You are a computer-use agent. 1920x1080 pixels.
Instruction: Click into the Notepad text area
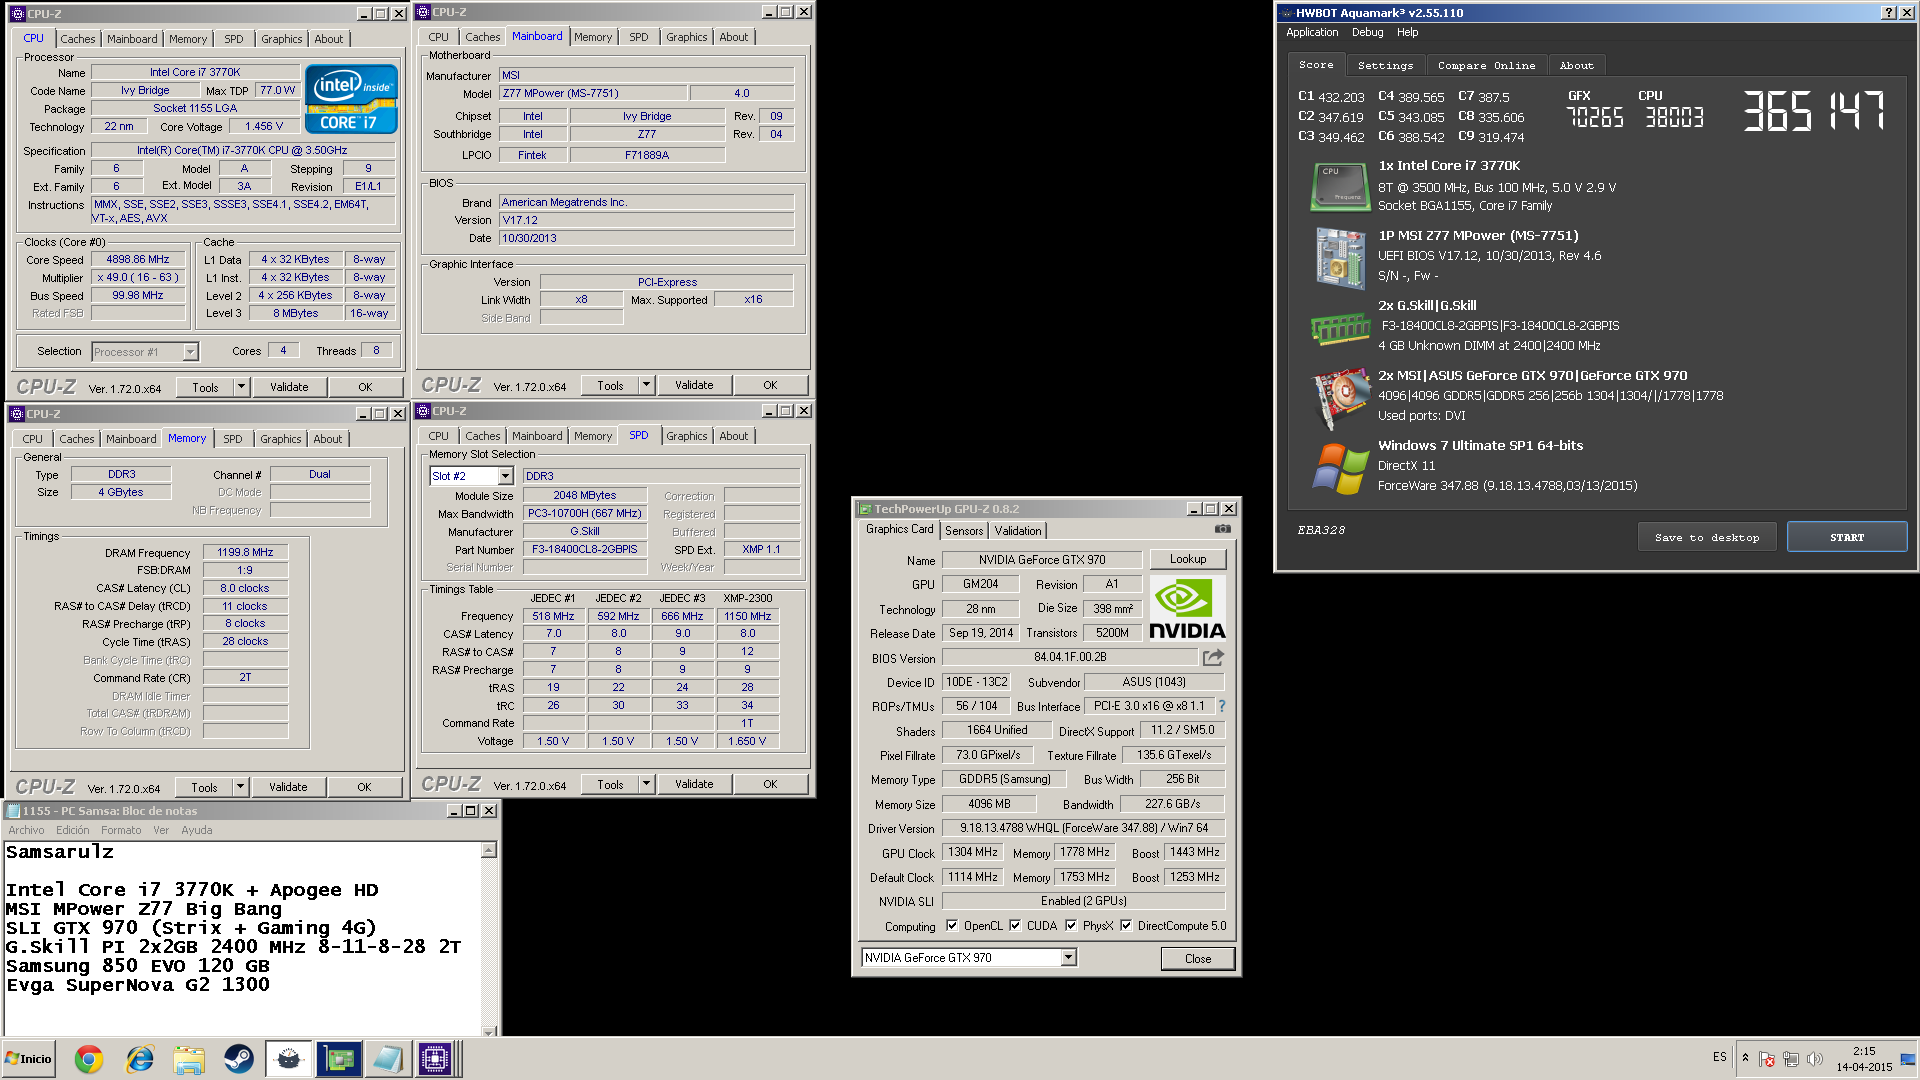pyautogui.click(x=243, y=938)
